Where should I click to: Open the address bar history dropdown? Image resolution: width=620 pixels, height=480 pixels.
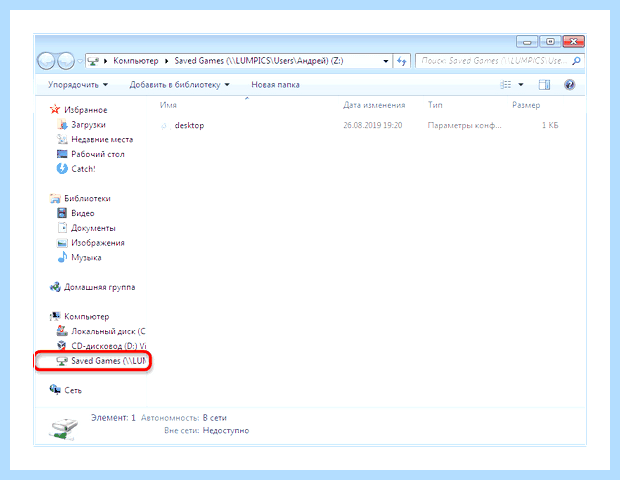386,61
